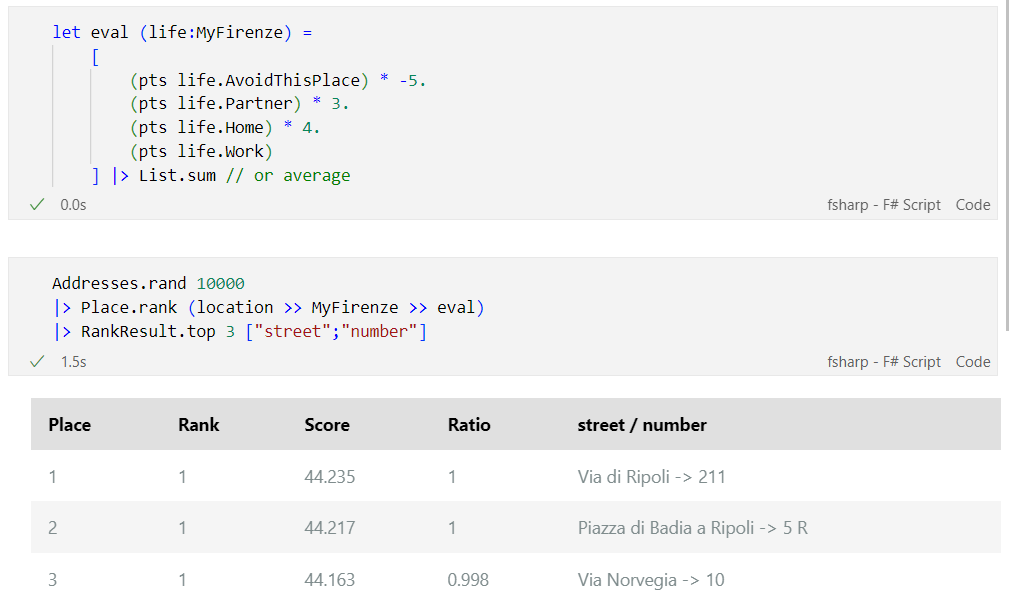The height and width of the screenshot is (608, 1009).
Task: Place cursor on 'life.AvoidThisPlace' code line
Action: (x=278, y=80)
